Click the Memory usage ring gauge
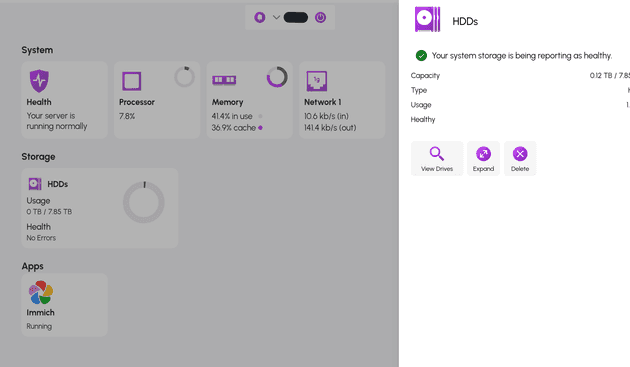Viewport: 630px width, 367px height. [277, 77]
